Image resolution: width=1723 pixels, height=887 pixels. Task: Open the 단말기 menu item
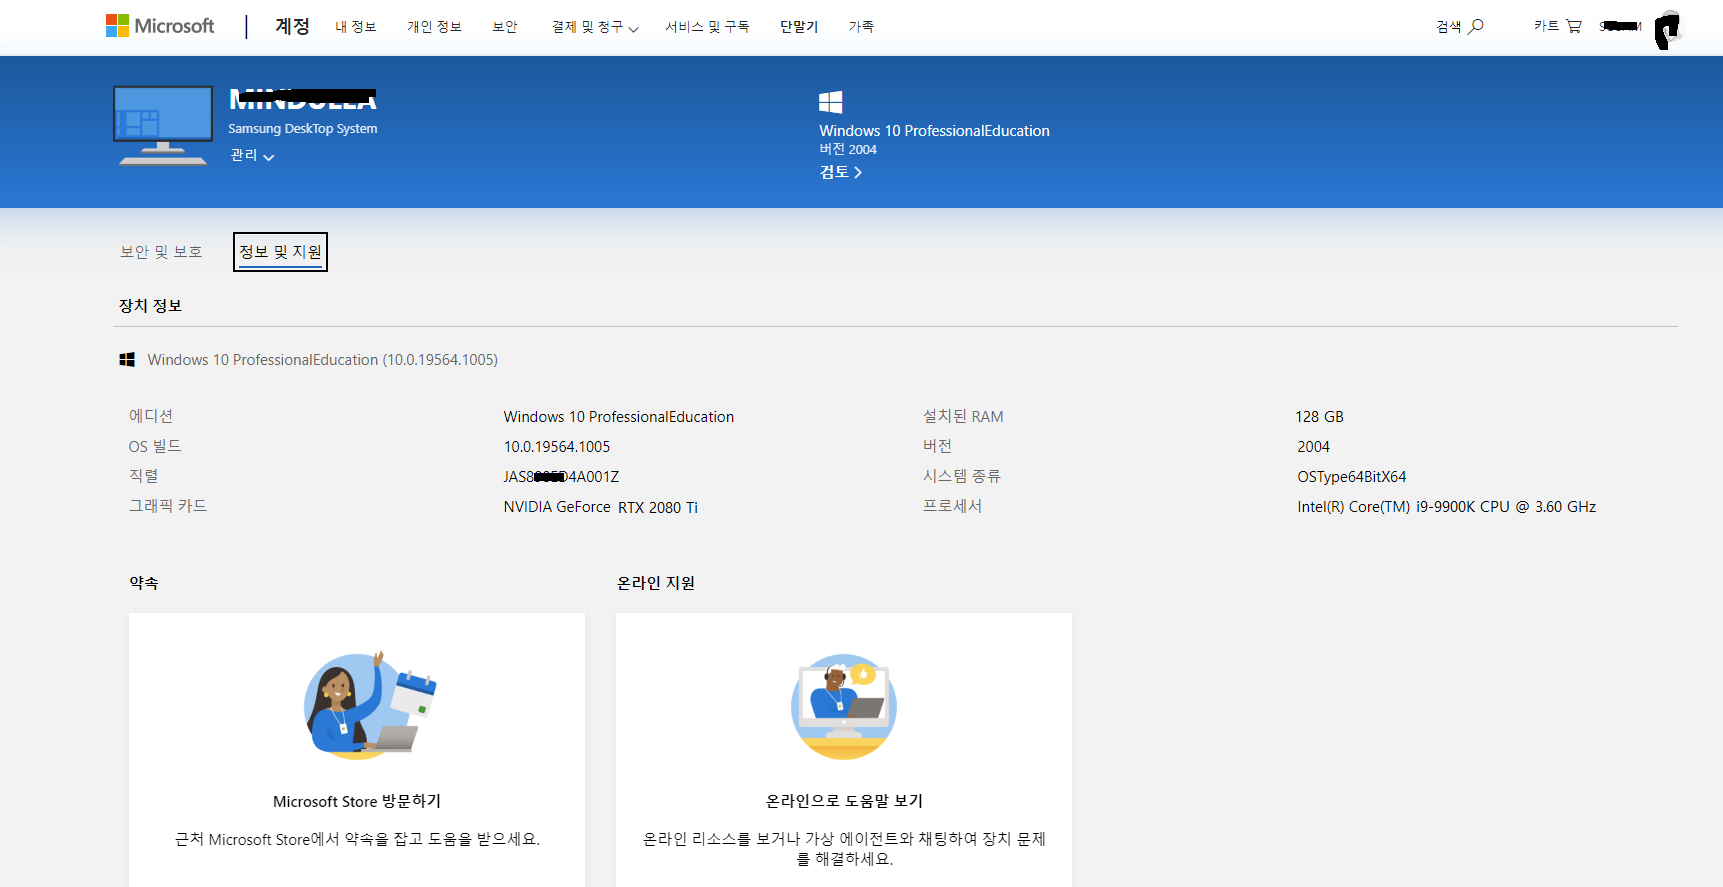click(799, 27)
